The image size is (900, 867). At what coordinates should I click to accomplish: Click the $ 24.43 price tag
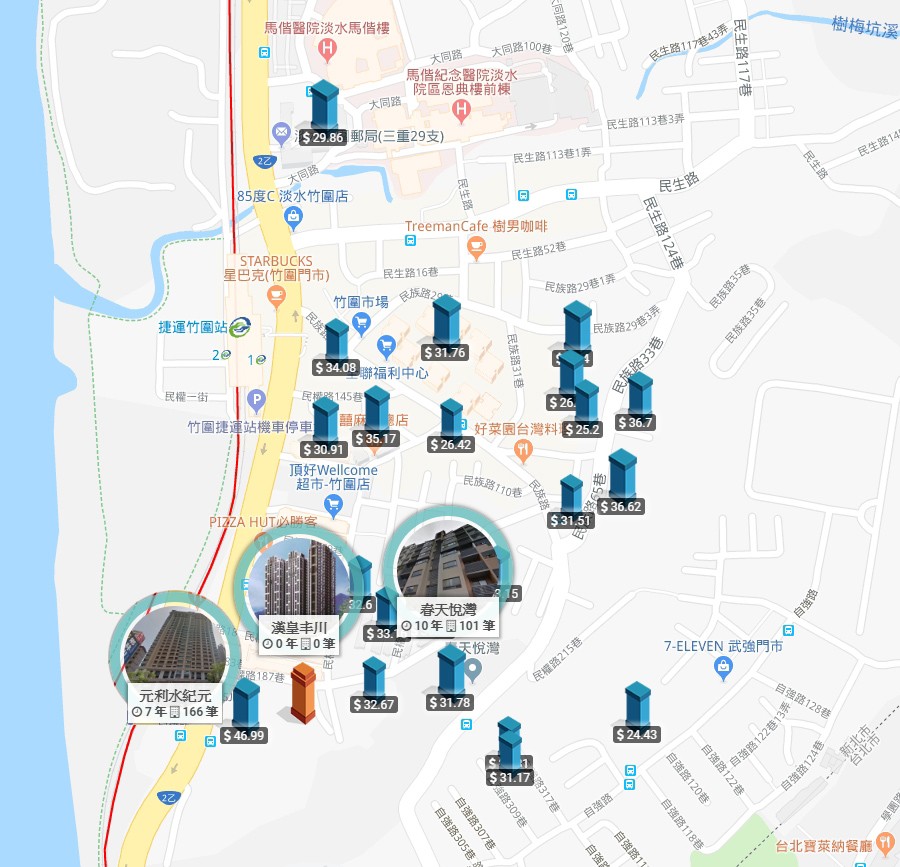pos(637,734)
